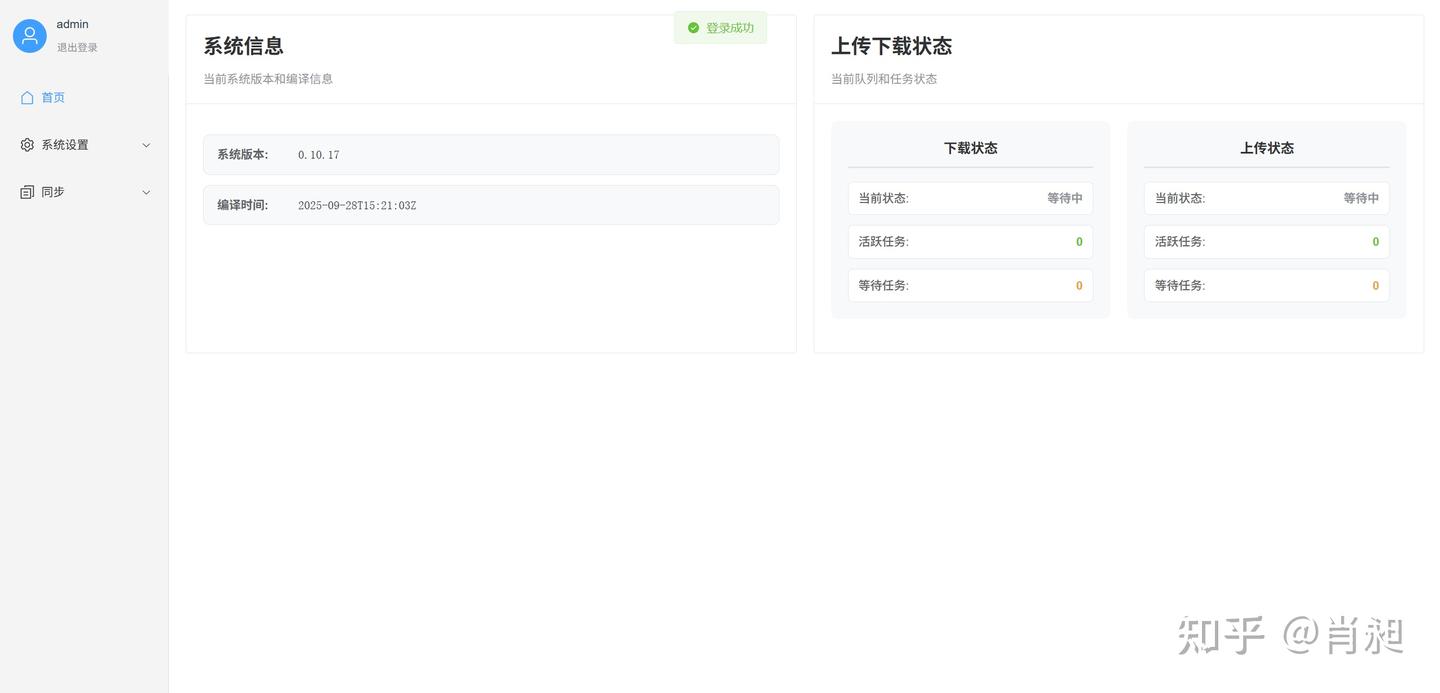
Task: Click the home icon beside 首页
Action: (27, 97)
